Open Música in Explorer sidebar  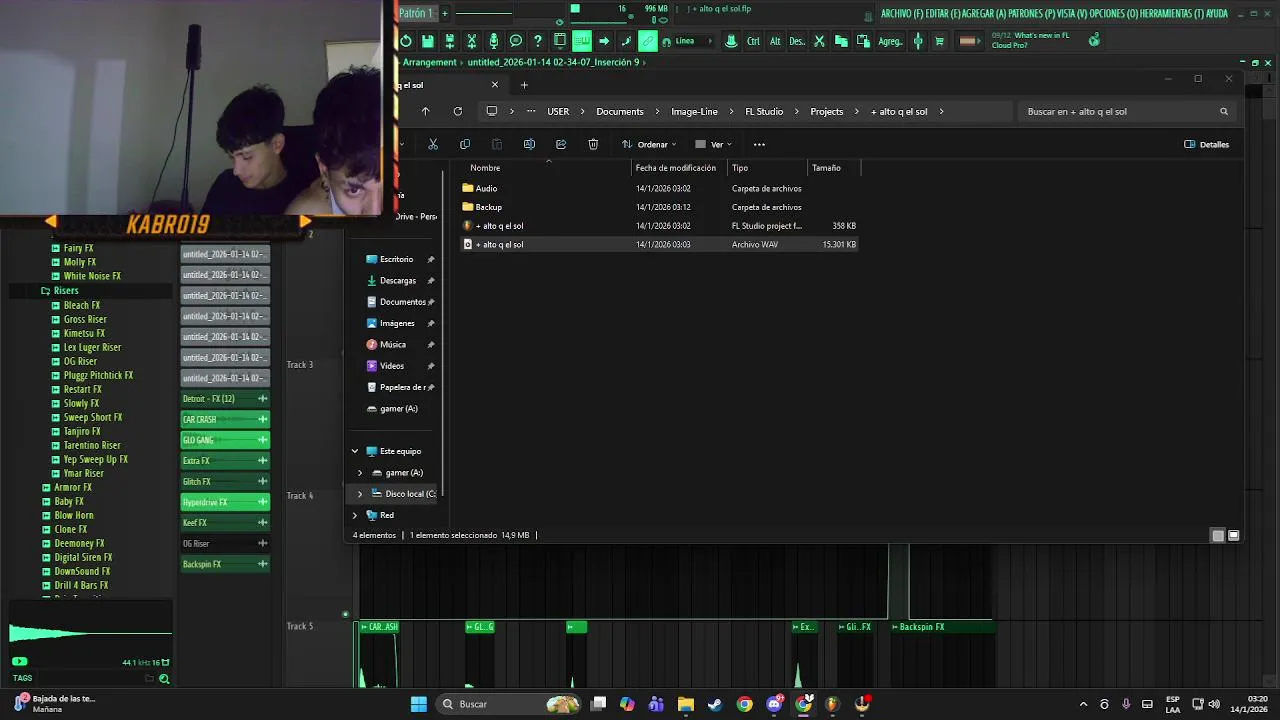(392, 344)
